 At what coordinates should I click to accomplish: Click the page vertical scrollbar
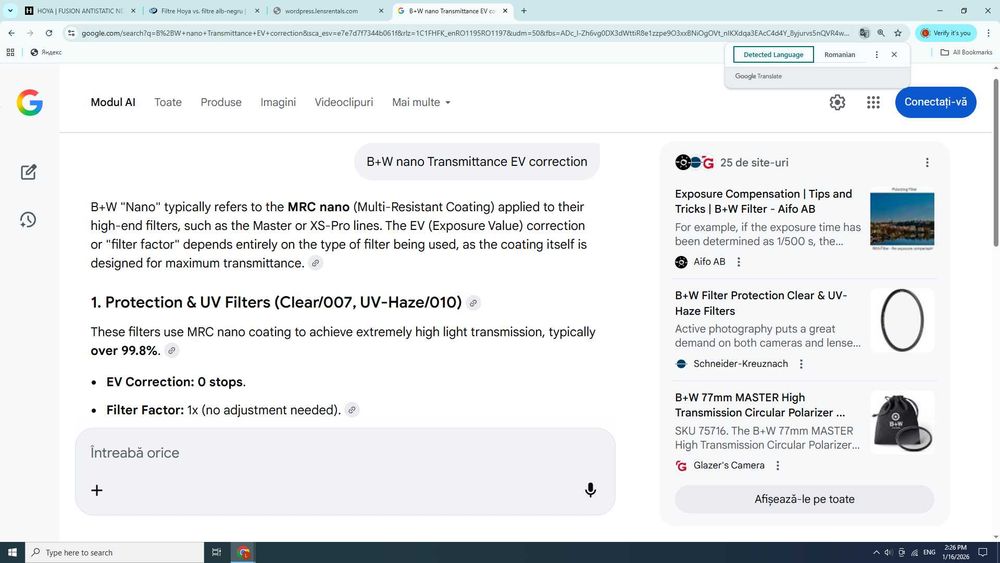(996, 163)
